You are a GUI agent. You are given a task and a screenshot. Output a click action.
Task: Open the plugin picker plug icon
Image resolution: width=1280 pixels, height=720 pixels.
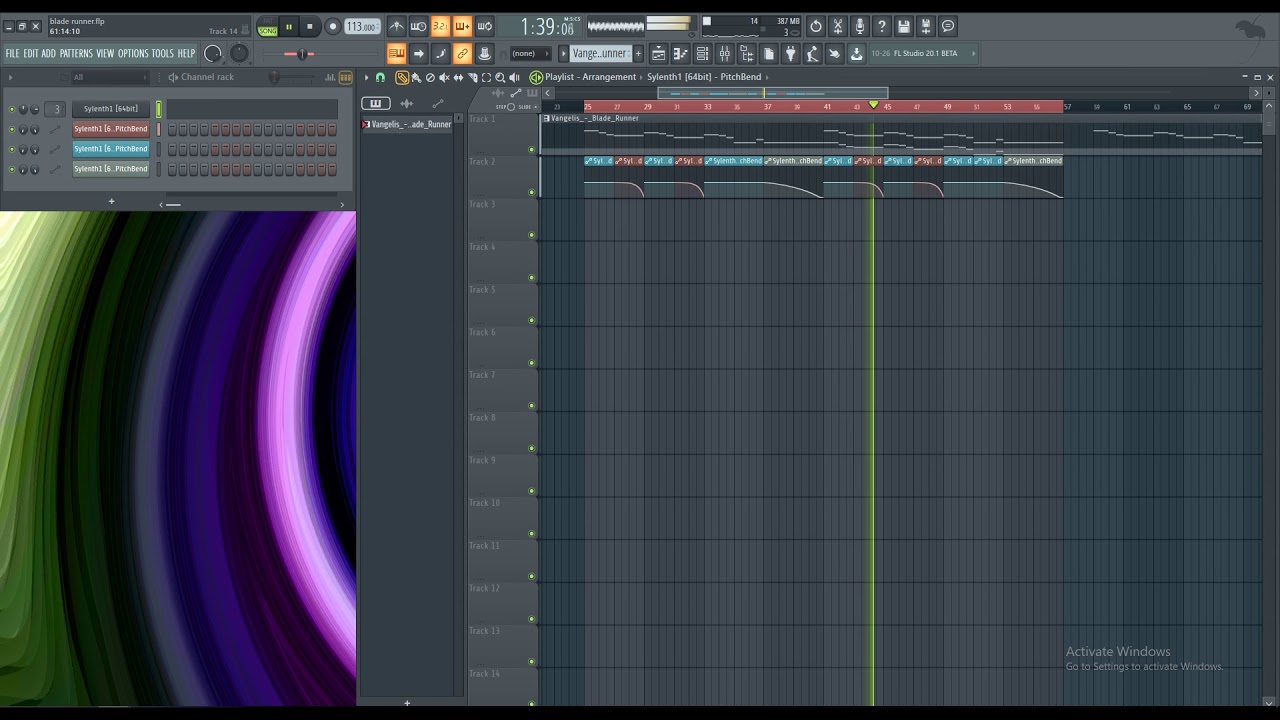(x=790, y=54)
